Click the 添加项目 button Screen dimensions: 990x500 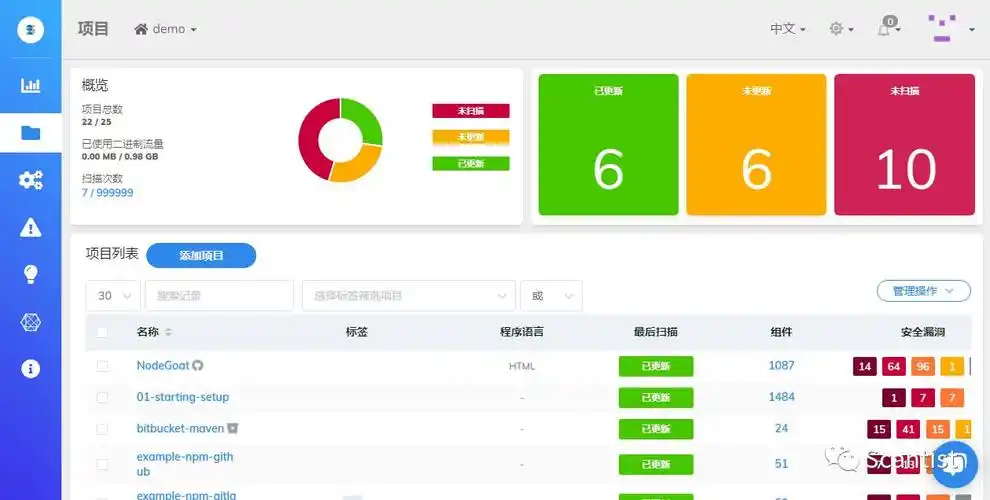[x=201, y=256]
